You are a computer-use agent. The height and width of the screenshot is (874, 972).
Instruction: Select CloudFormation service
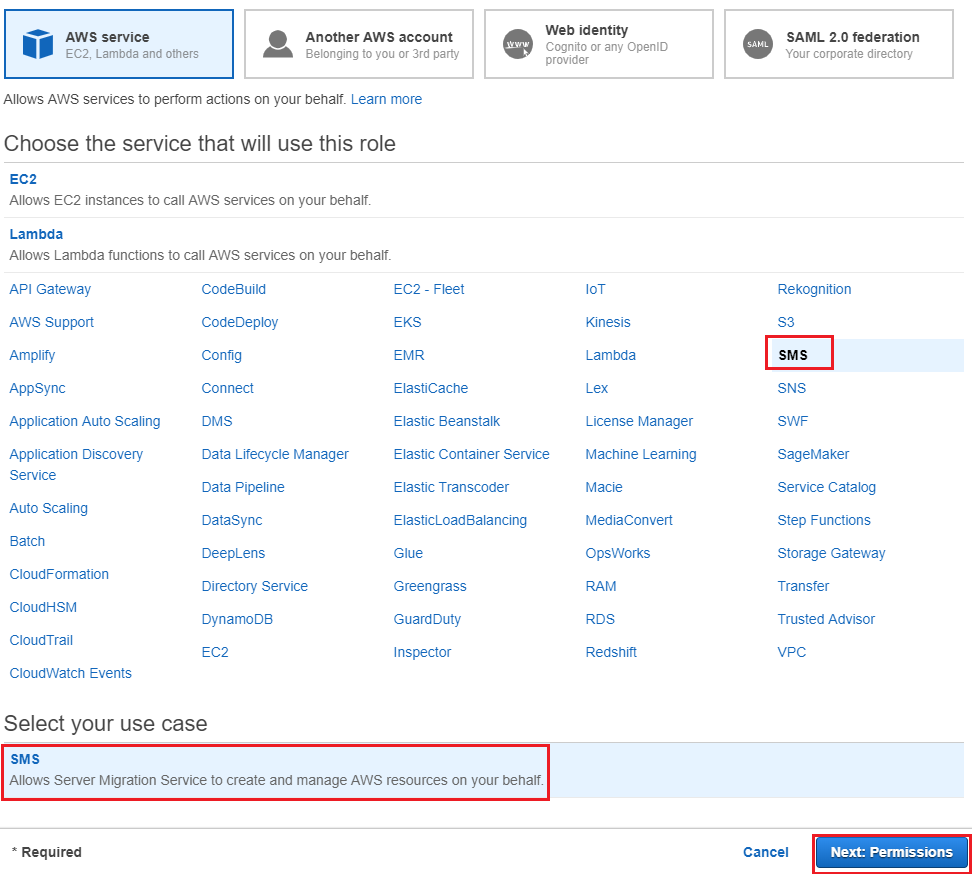tap(59, 574)
